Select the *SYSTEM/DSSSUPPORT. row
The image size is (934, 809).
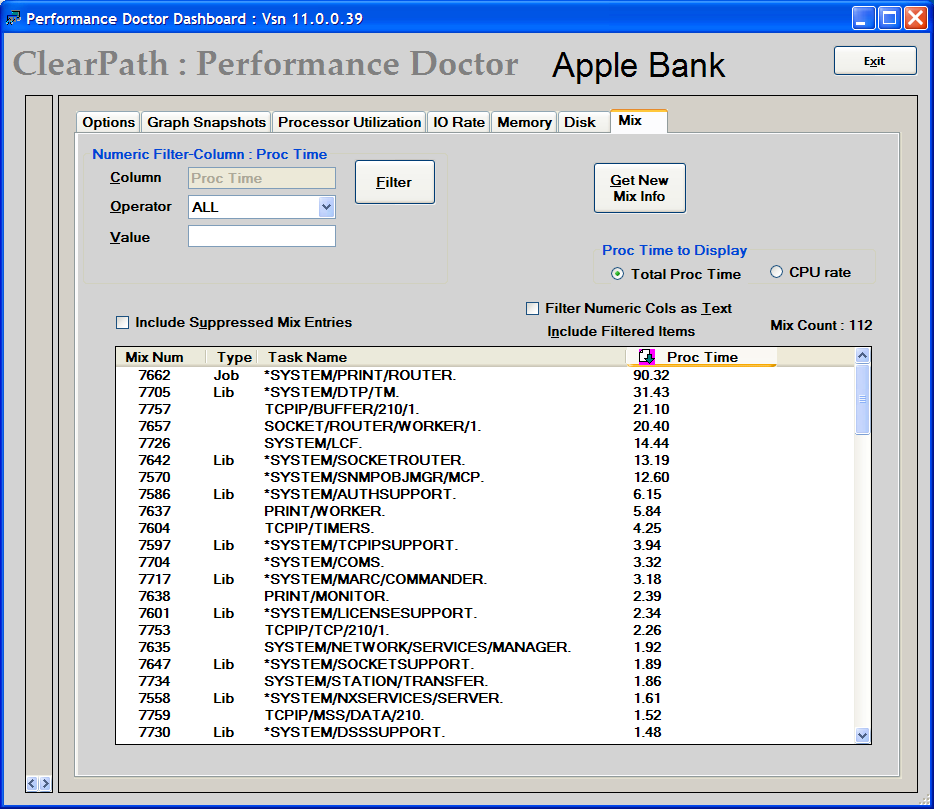click(485, 732)
